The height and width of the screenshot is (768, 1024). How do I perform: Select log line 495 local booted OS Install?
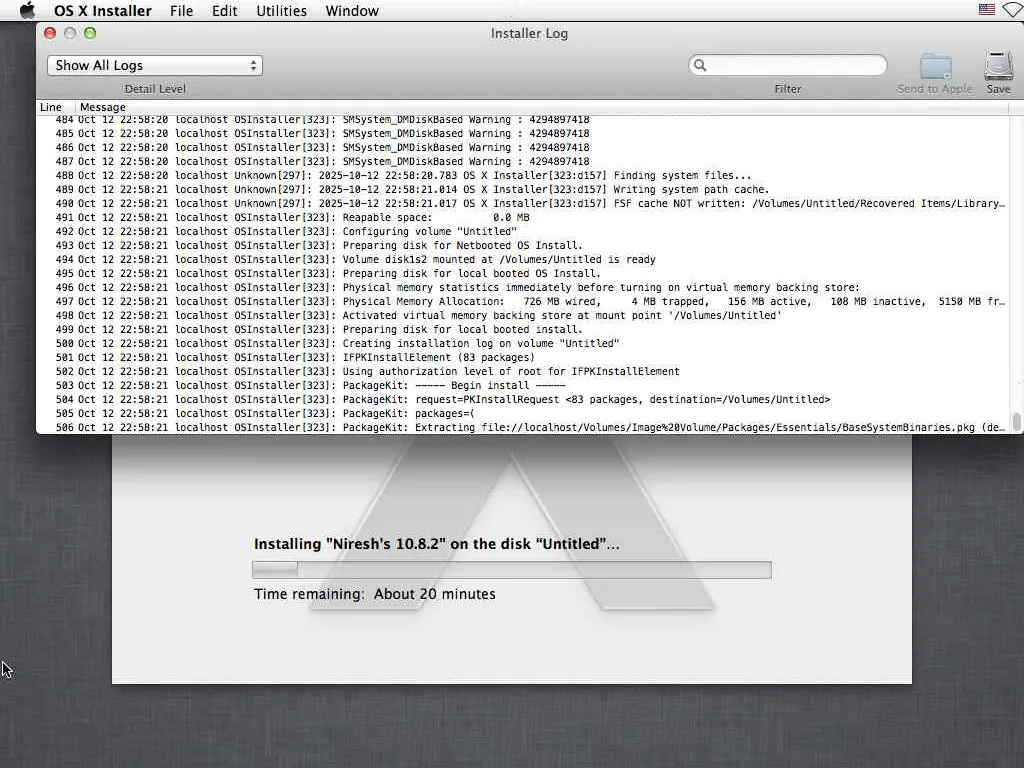[x=522, y=274]
